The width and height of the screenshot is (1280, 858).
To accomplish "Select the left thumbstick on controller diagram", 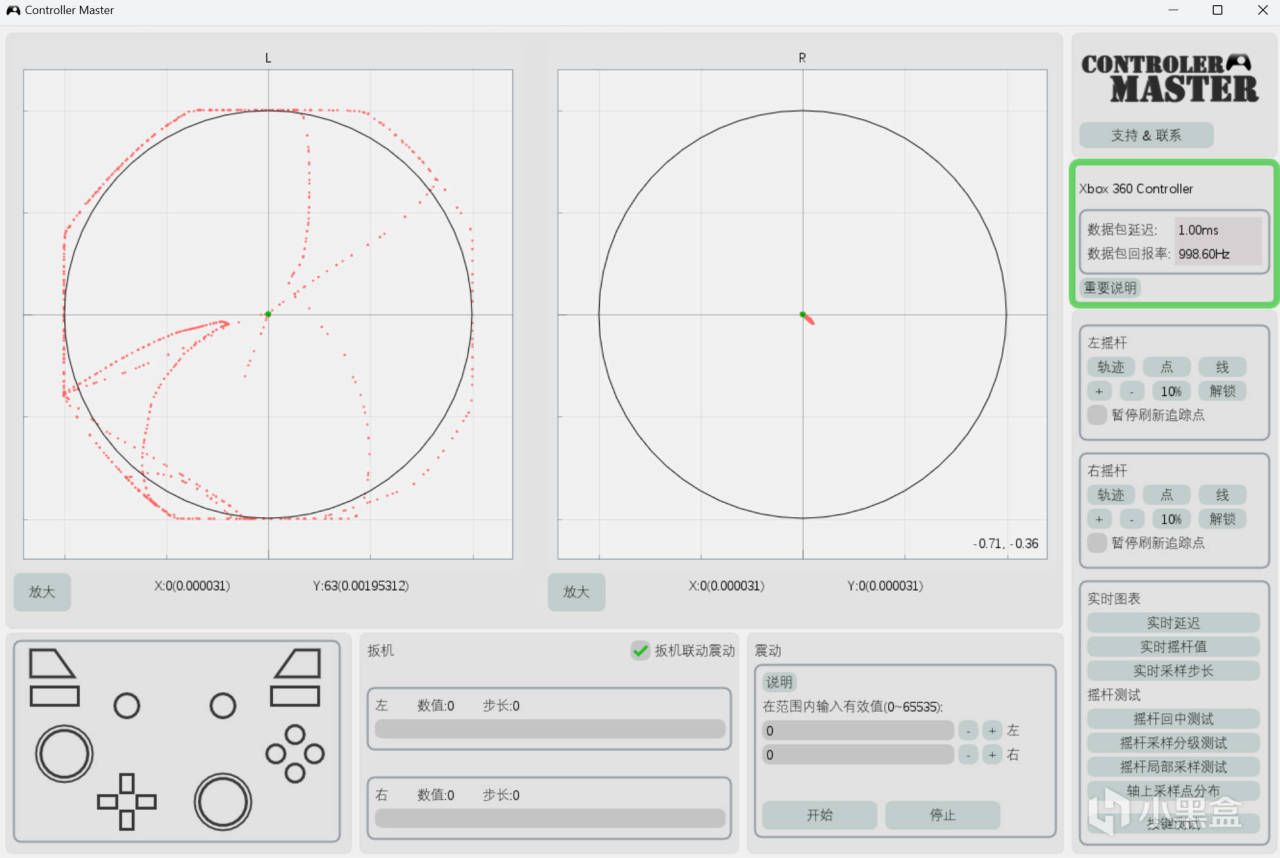I will click(x=64, y=752).
